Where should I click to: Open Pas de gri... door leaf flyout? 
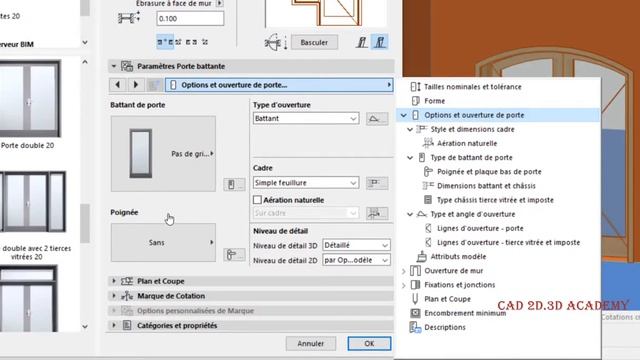tap(163, 153)
